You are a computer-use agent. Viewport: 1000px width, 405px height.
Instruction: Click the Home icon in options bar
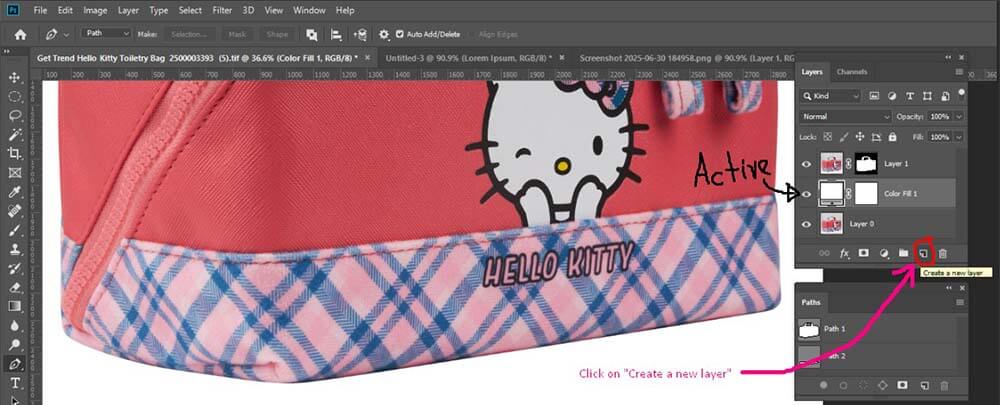20,34
